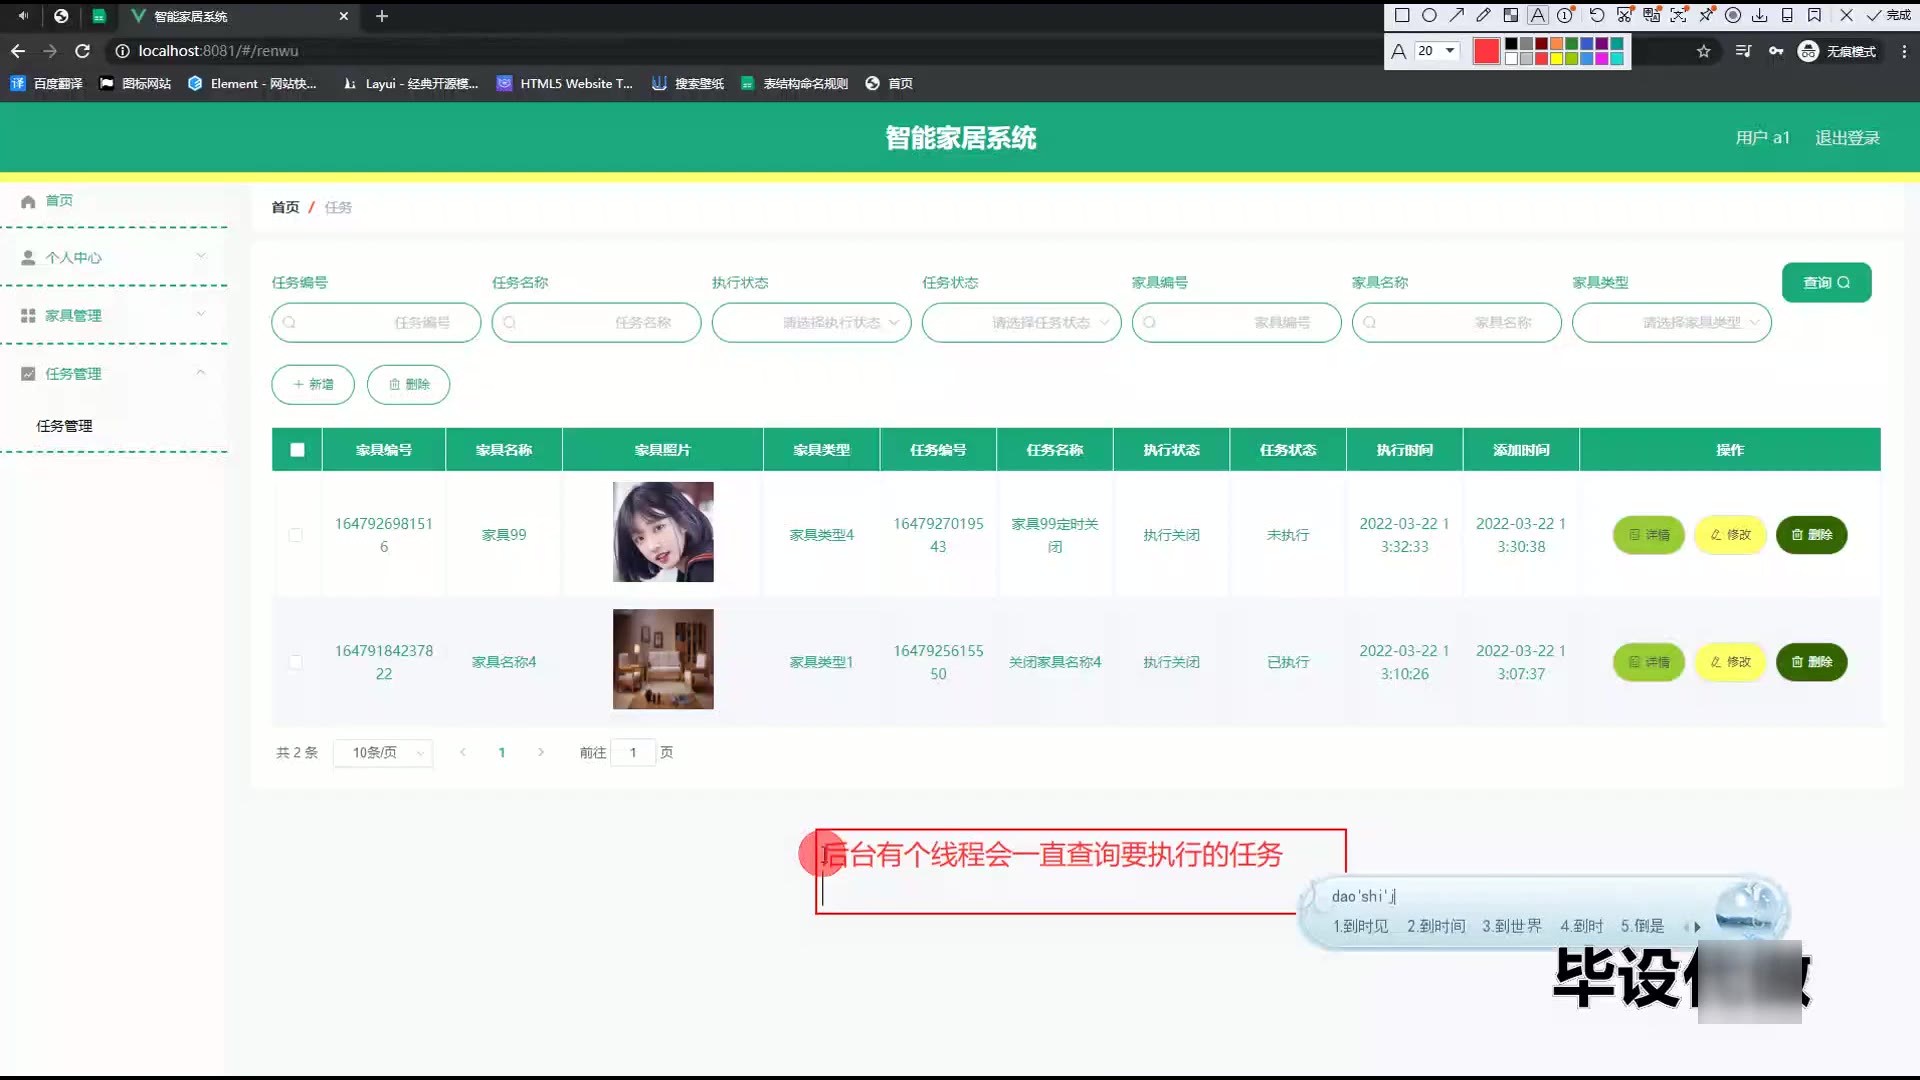Image resolution: width=1920 pixels, height=1080 pixels.
Task: Select the arrow annotation tool
Action: point(1456,15)
